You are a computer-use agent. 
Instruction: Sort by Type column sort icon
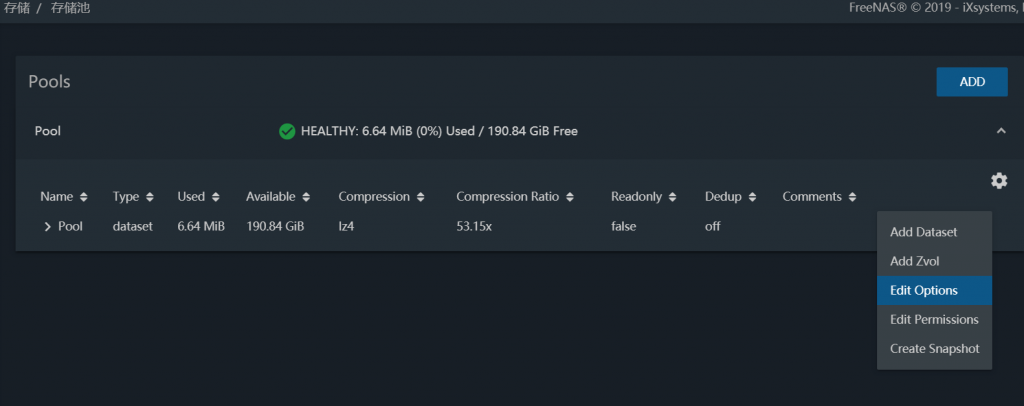[149, 197]
